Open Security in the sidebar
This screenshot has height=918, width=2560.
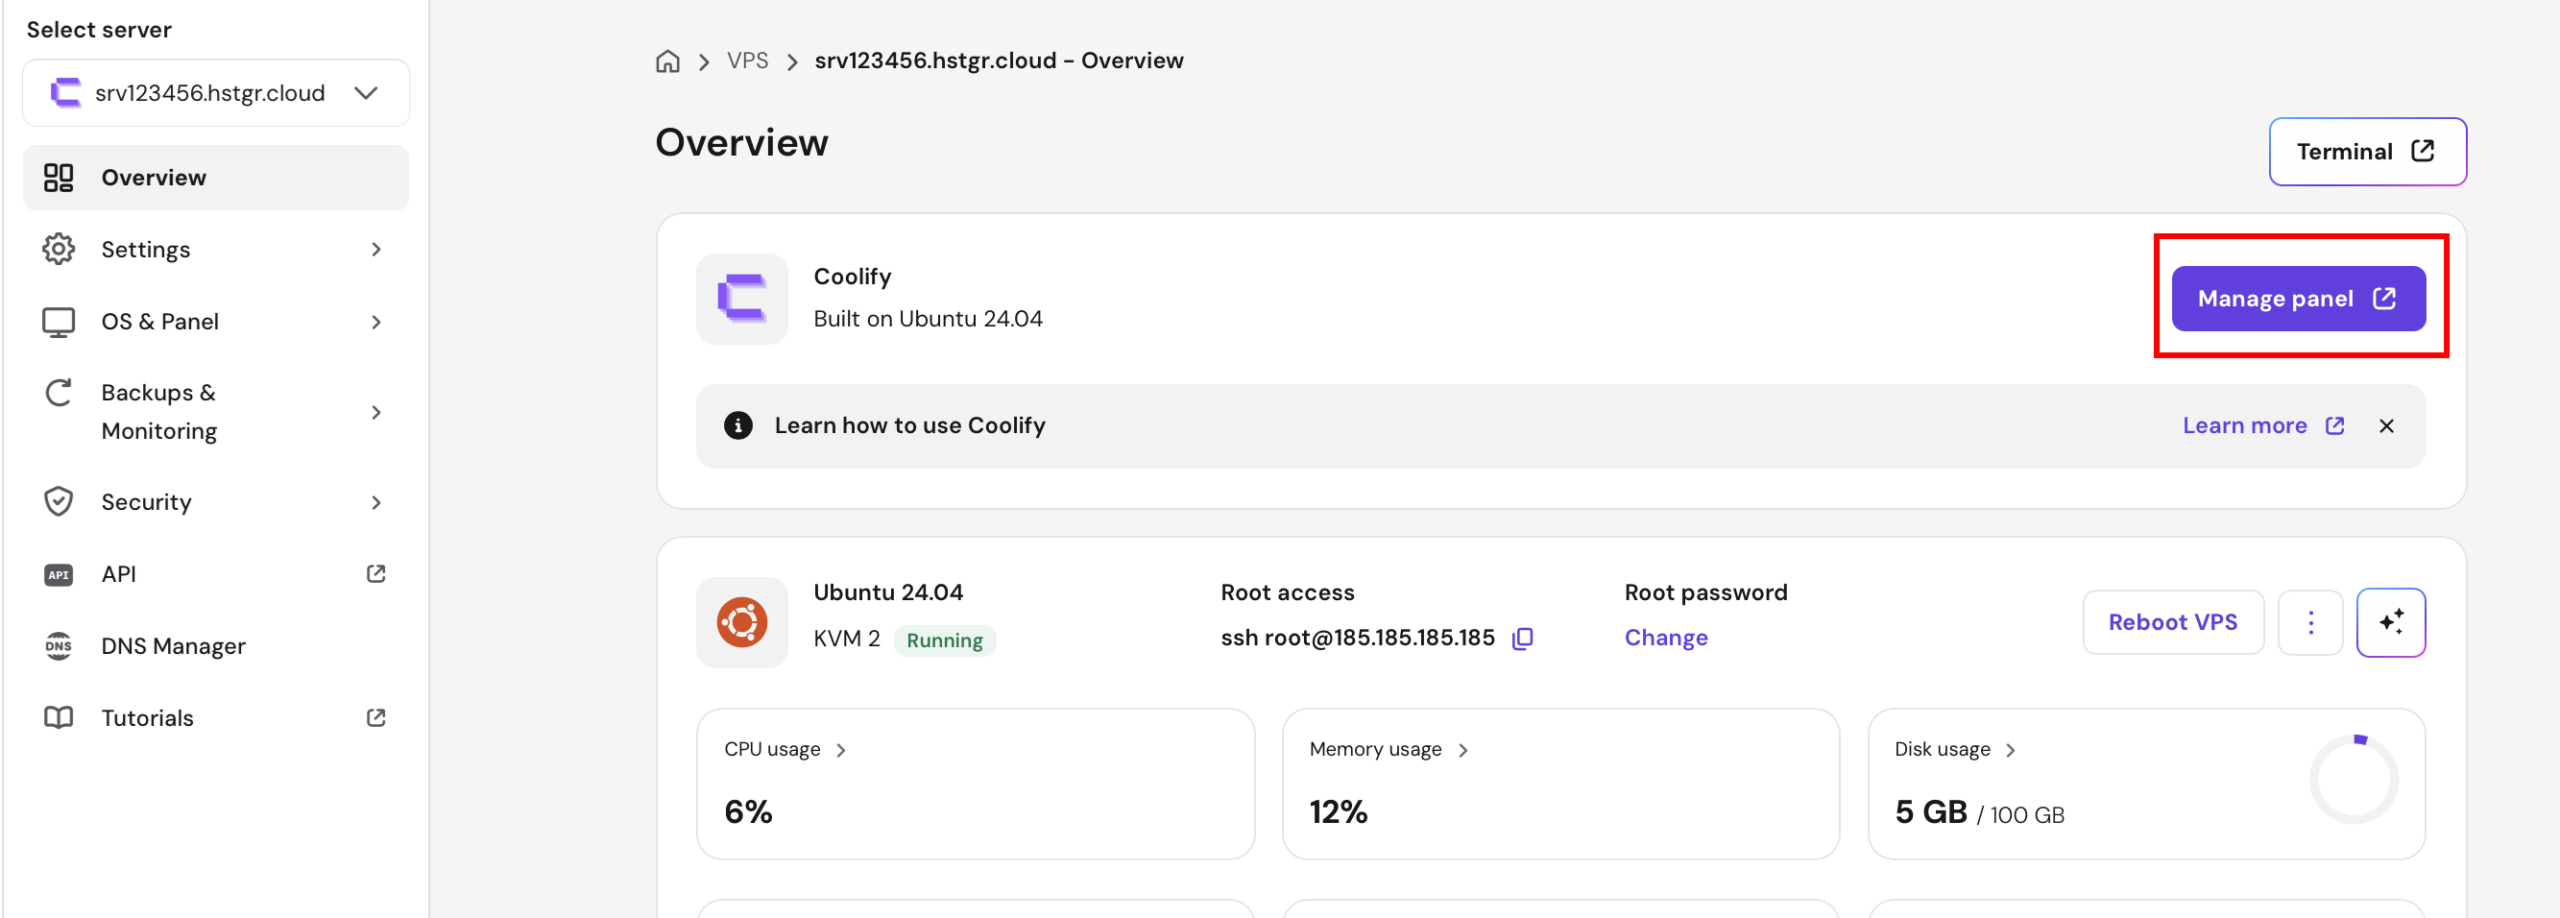coord(216,502)
